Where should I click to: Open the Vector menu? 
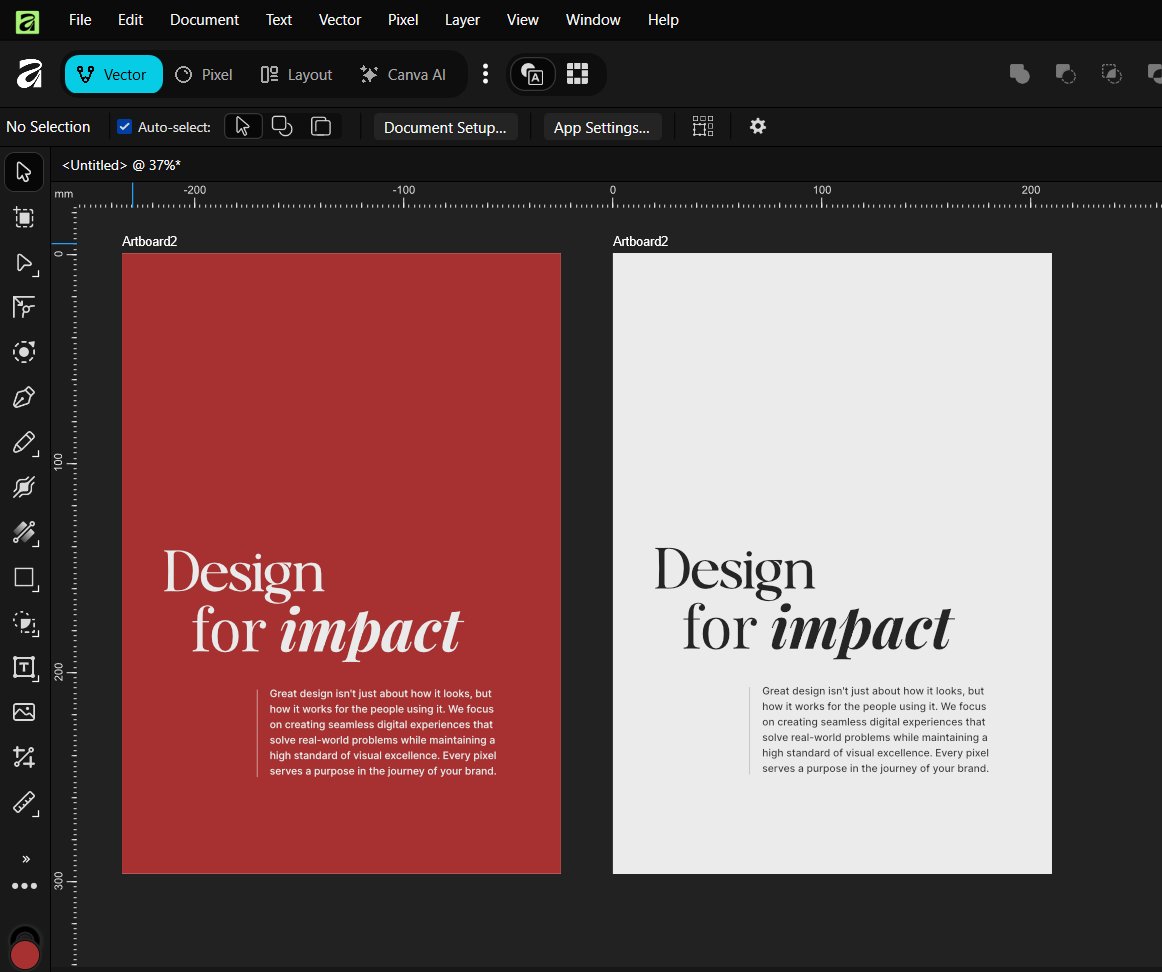click(340, 19)
